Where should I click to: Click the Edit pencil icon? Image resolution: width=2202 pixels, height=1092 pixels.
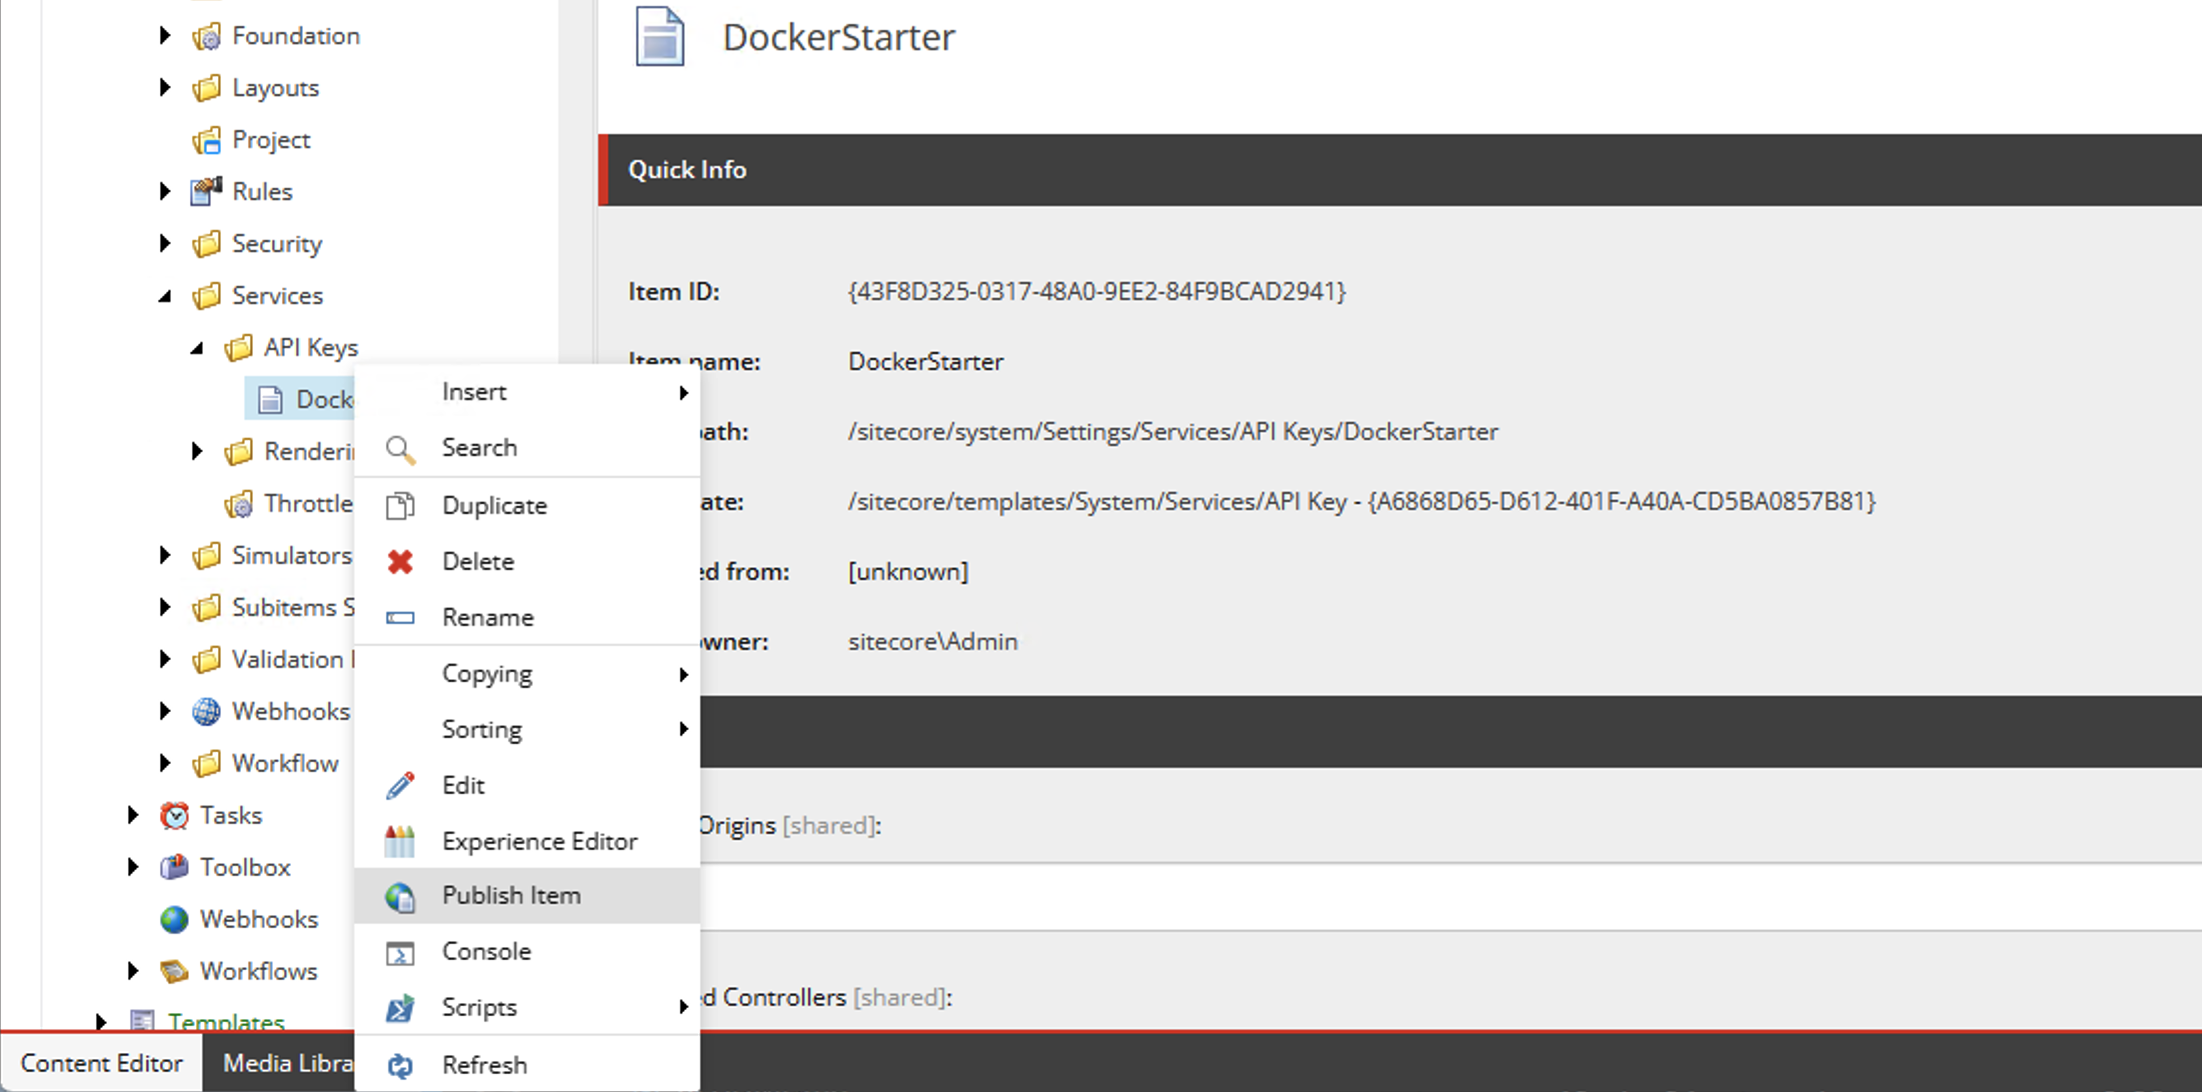pyautogui.click(x=400, y=786)
